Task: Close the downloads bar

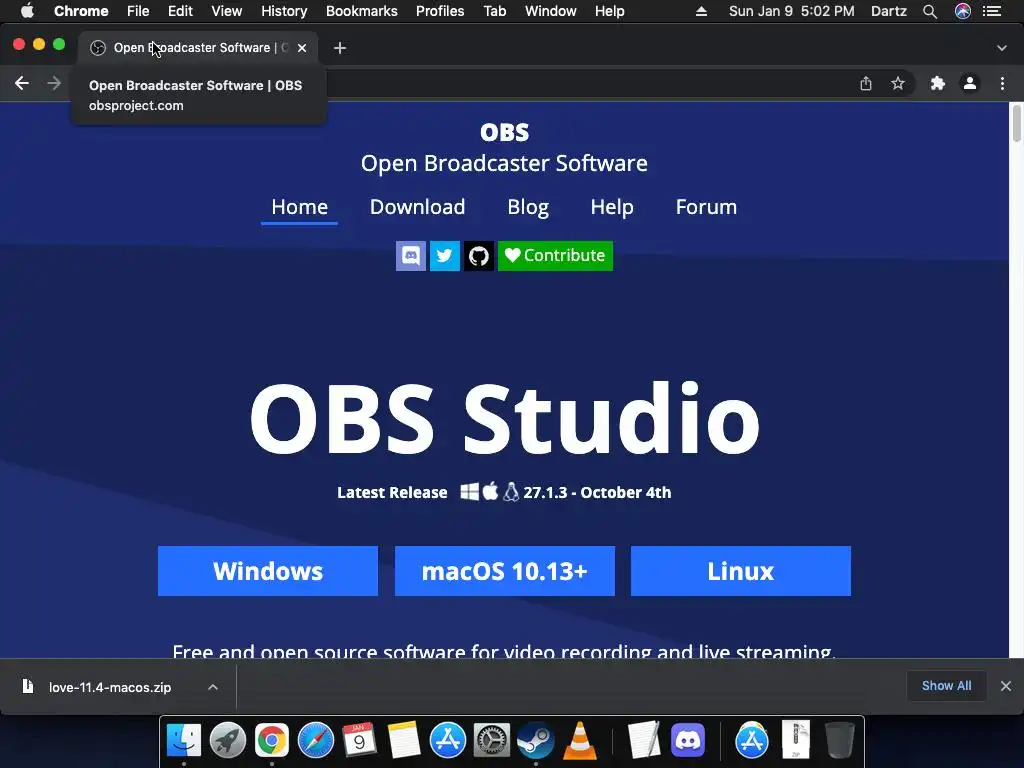Action: pos(1006,686)
